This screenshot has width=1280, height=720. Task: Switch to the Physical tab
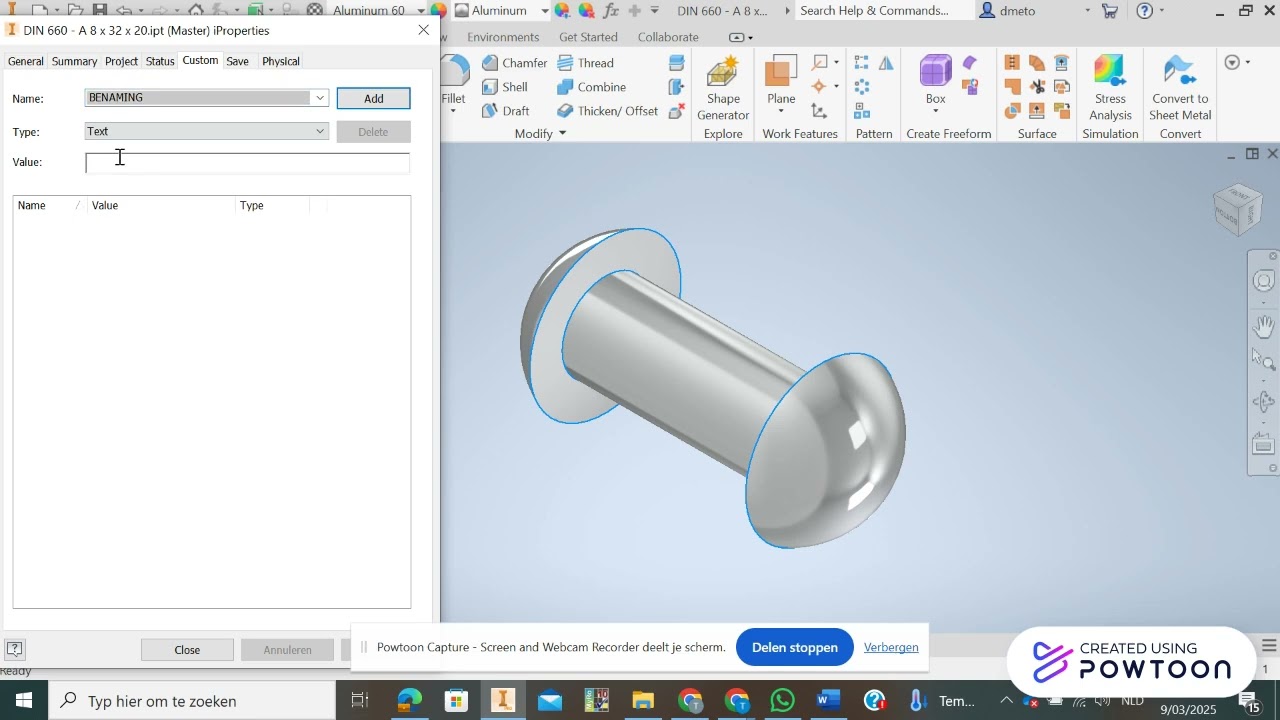[x=281, y=61]
